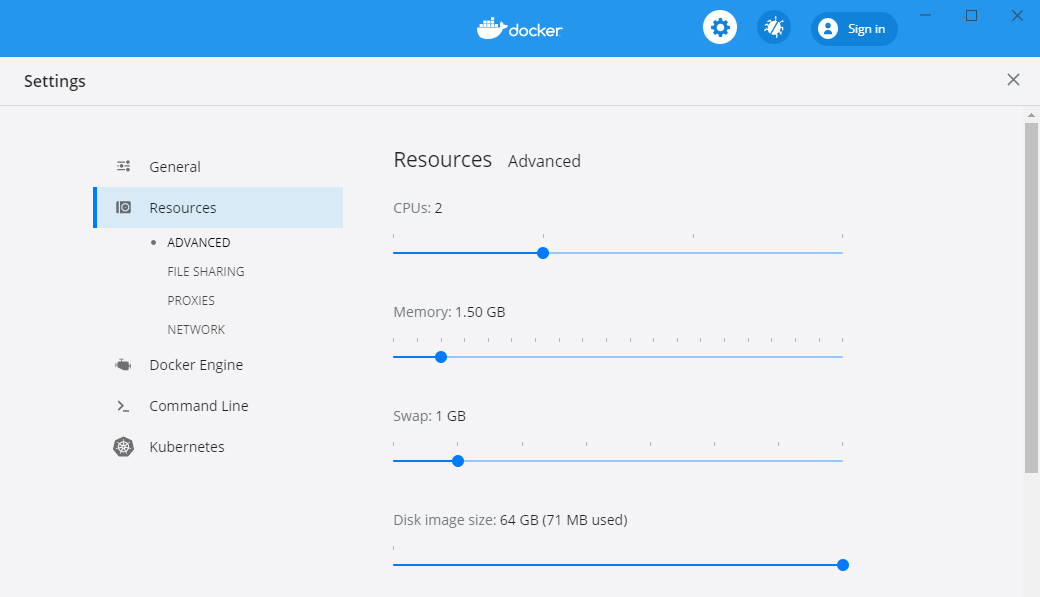Click the General sliders icon

pos(123,166)
